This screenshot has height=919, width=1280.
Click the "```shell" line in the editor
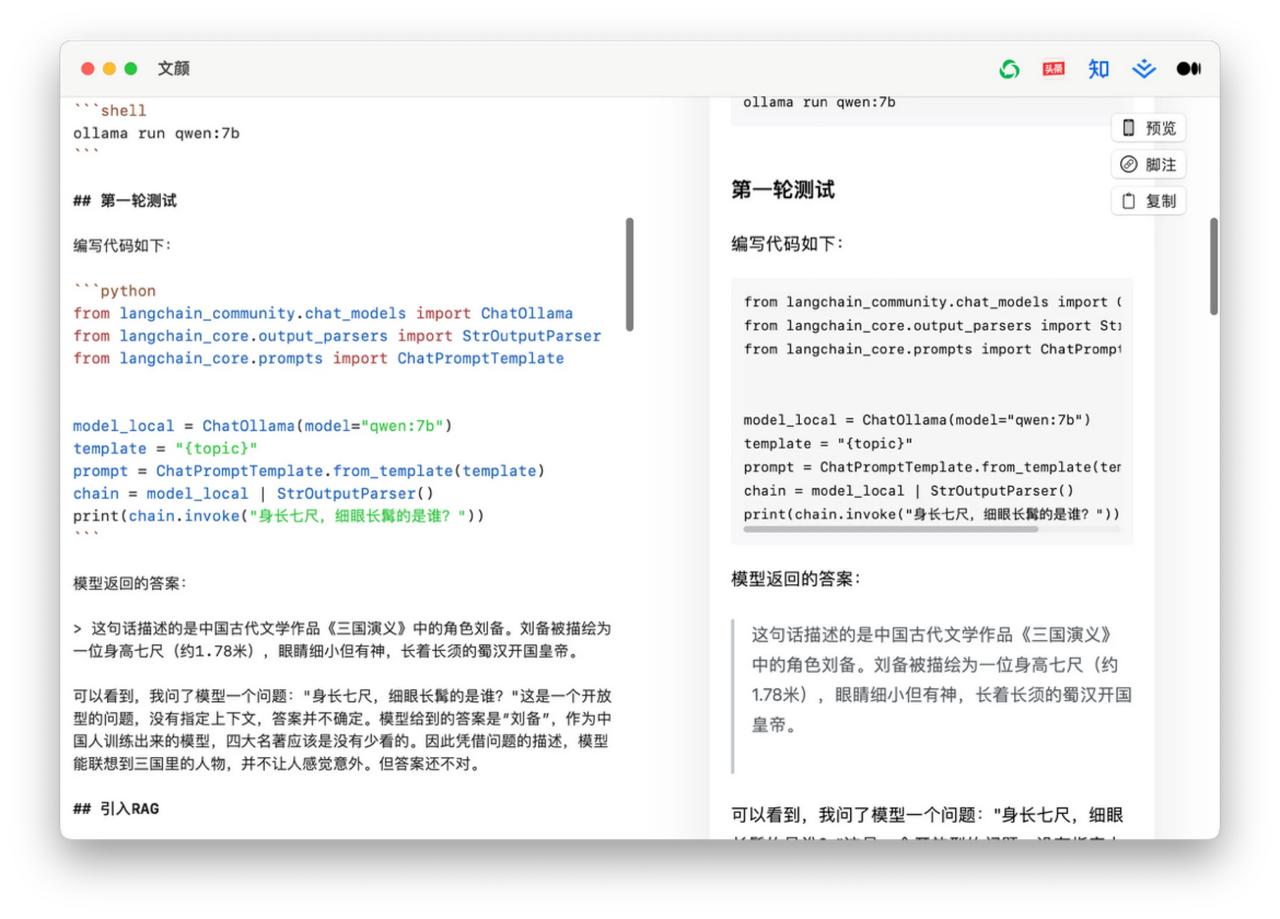pos(110,111)
